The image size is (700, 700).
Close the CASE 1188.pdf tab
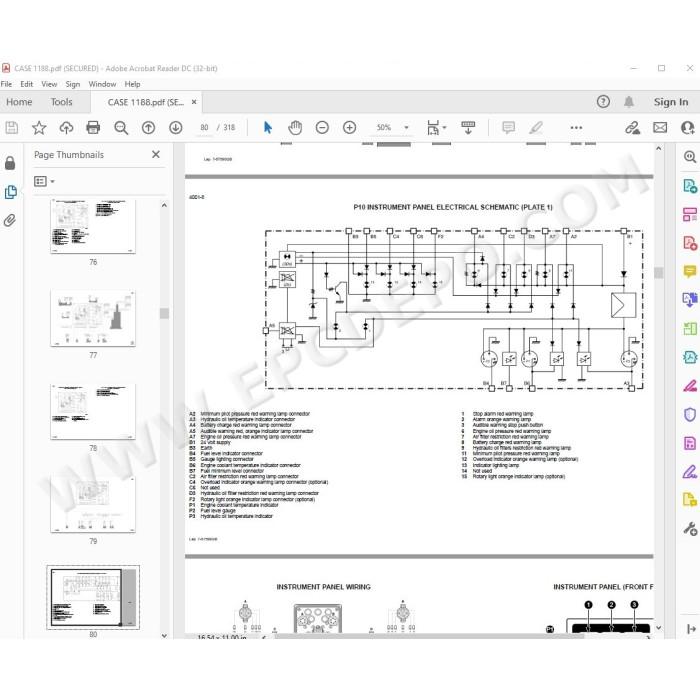click(x=194, y=102)
